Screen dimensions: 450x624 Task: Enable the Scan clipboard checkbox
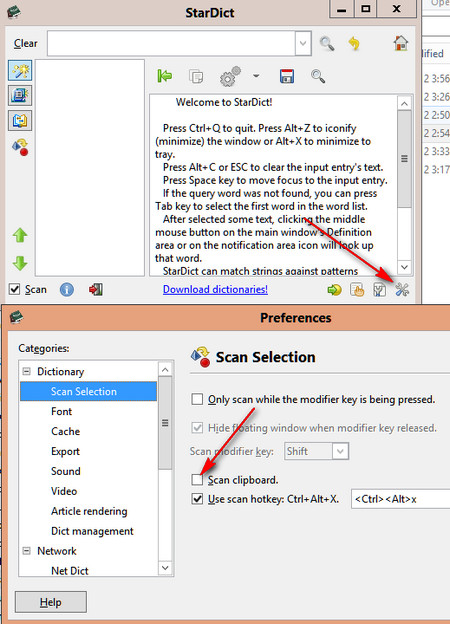point(197,480)
